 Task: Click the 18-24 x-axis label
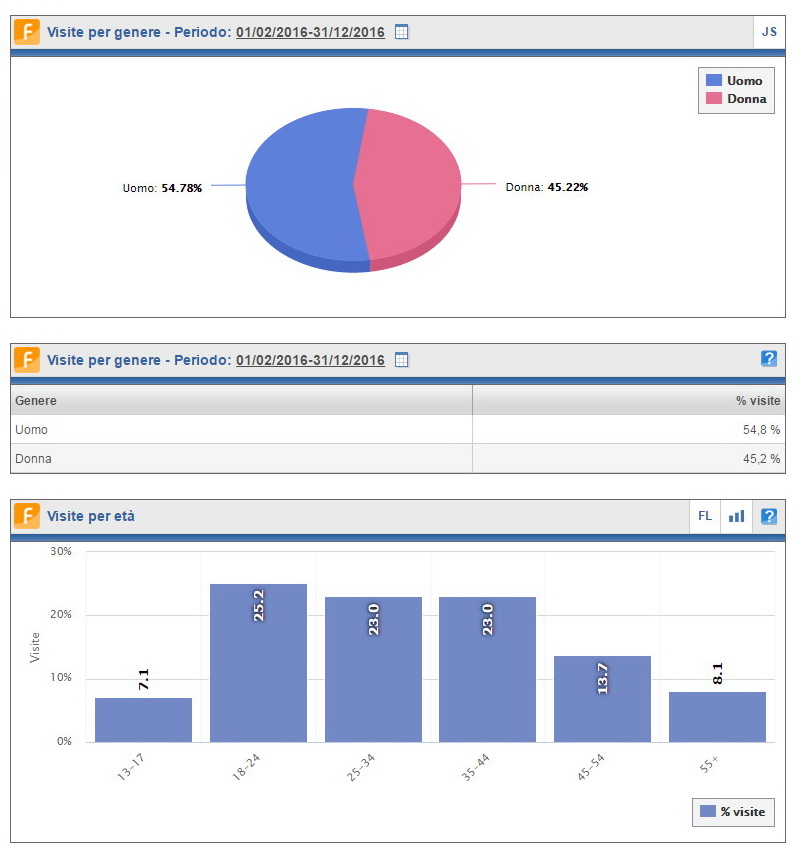point(246,768)
